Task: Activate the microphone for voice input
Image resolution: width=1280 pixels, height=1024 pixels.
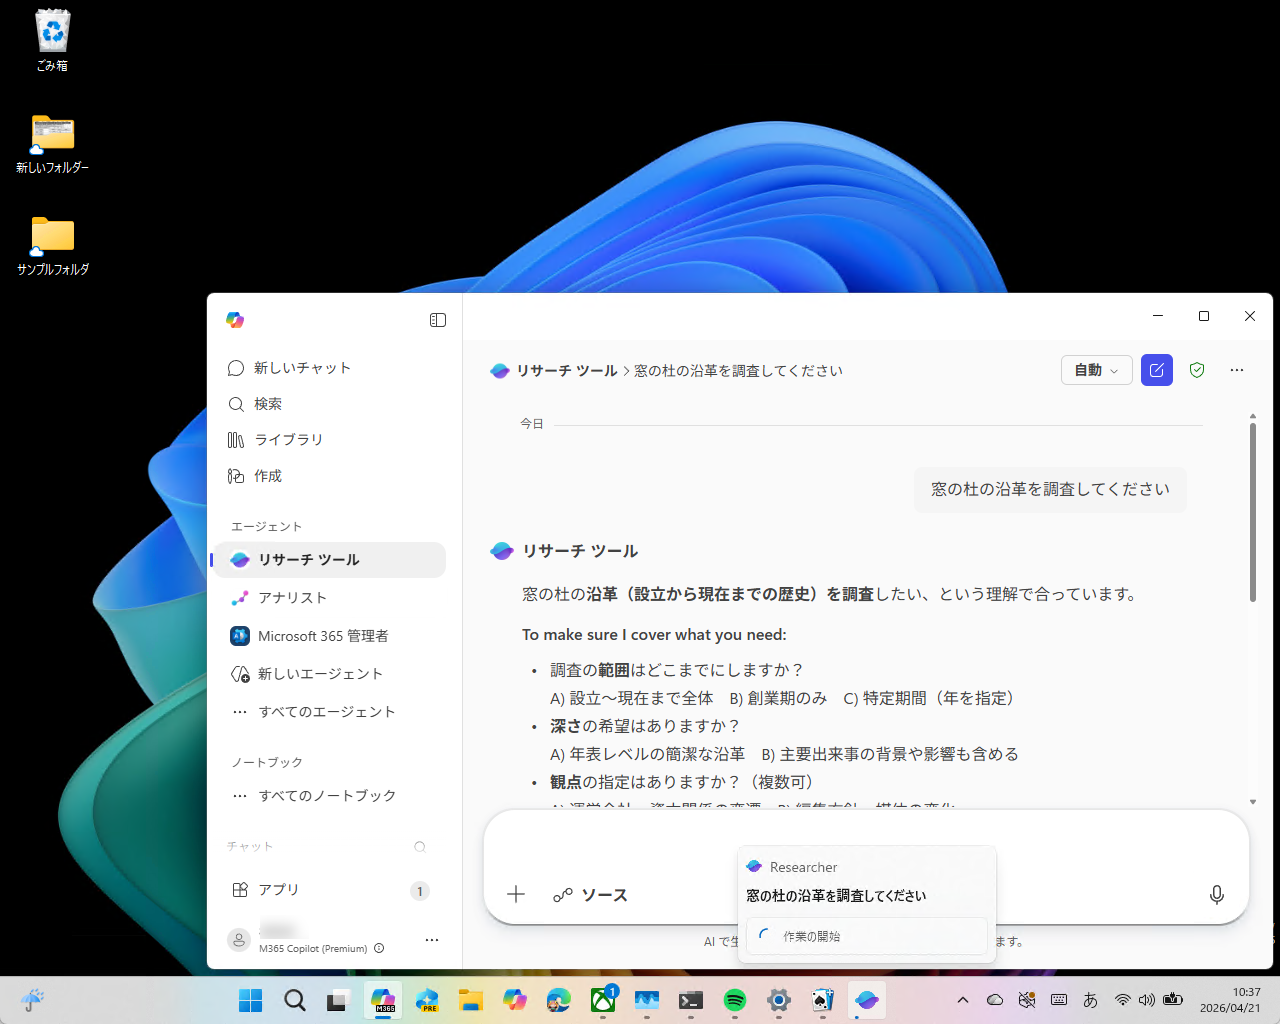Action: click(x=1217, y=895)
